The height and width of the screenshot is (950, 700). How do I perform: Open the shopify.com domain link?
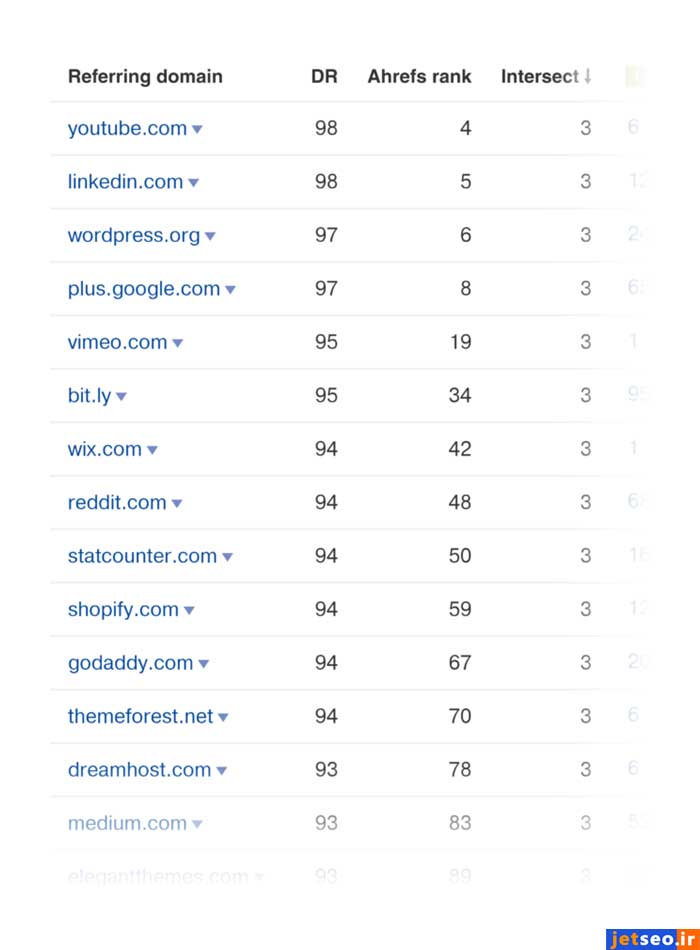123,610
